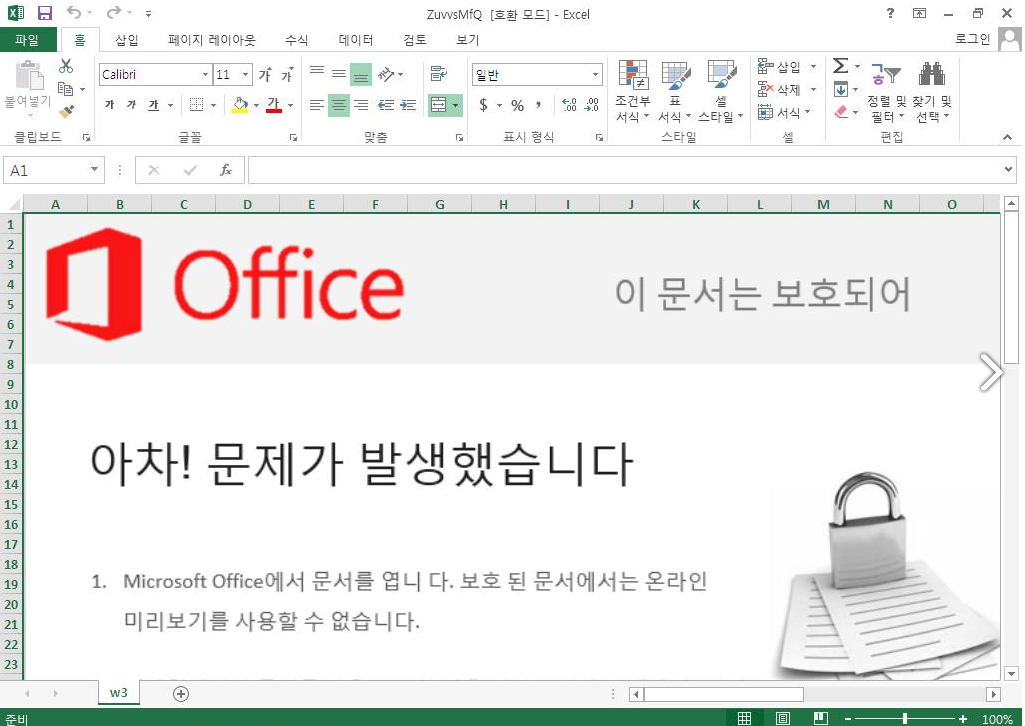
Task: Open Clear eraser options
Action: pos(841,112)
